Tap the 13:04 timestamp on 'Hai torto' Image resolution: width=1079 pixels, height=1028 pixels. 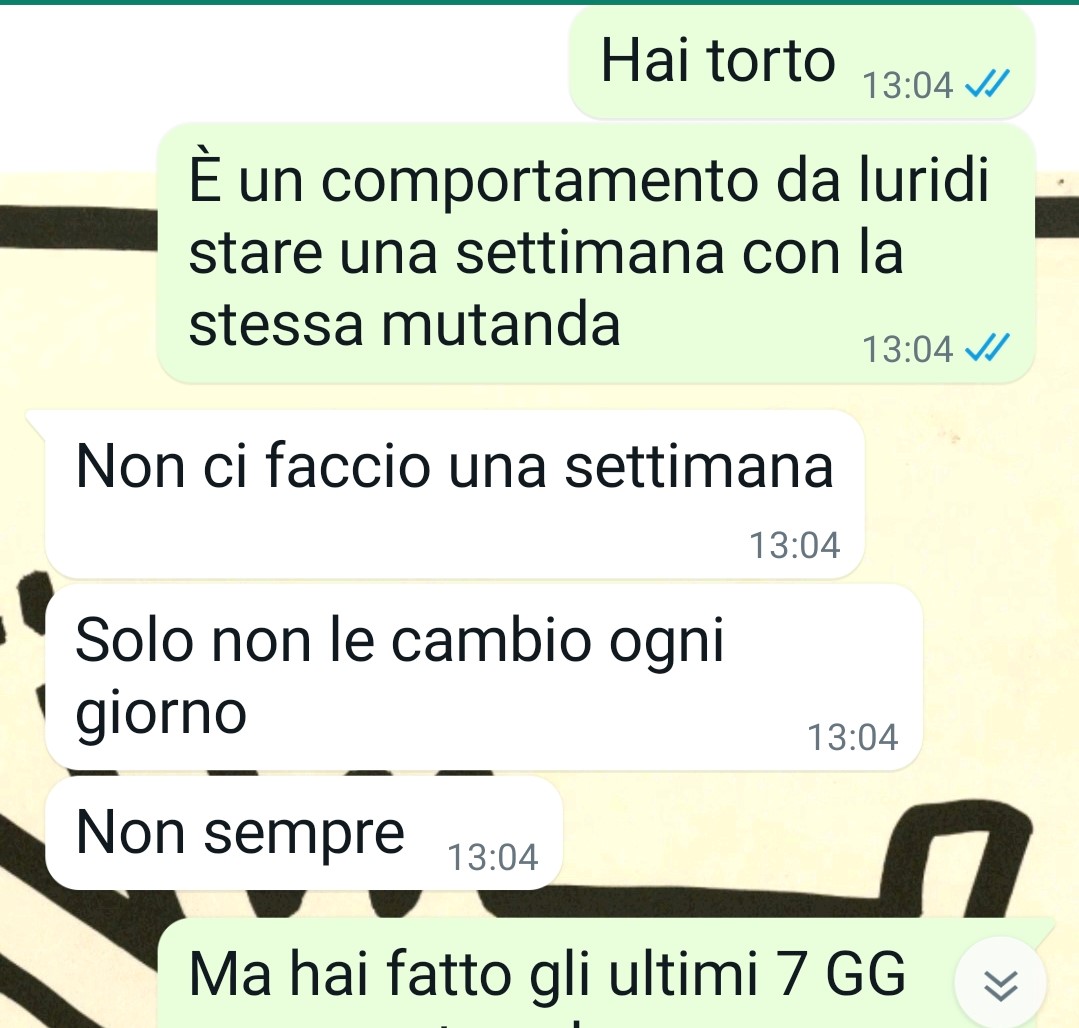point(907,85)
